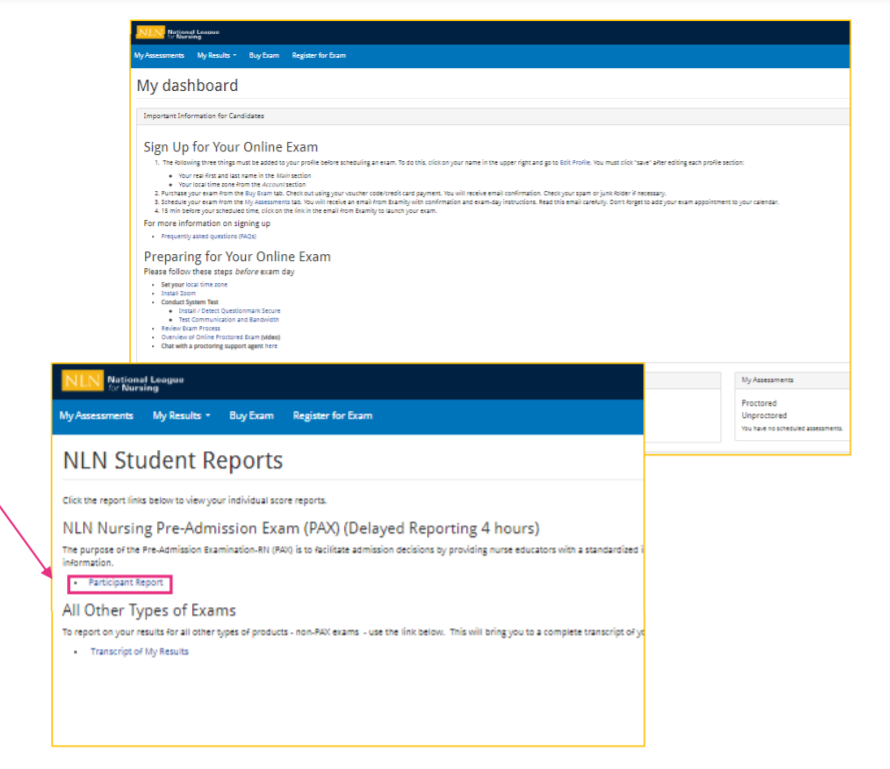Image resolution: width=890 pixels, height=769 pixels.
Task: Open Register for Exam in the dashboard navbar
Action: [x=318, y=56]
